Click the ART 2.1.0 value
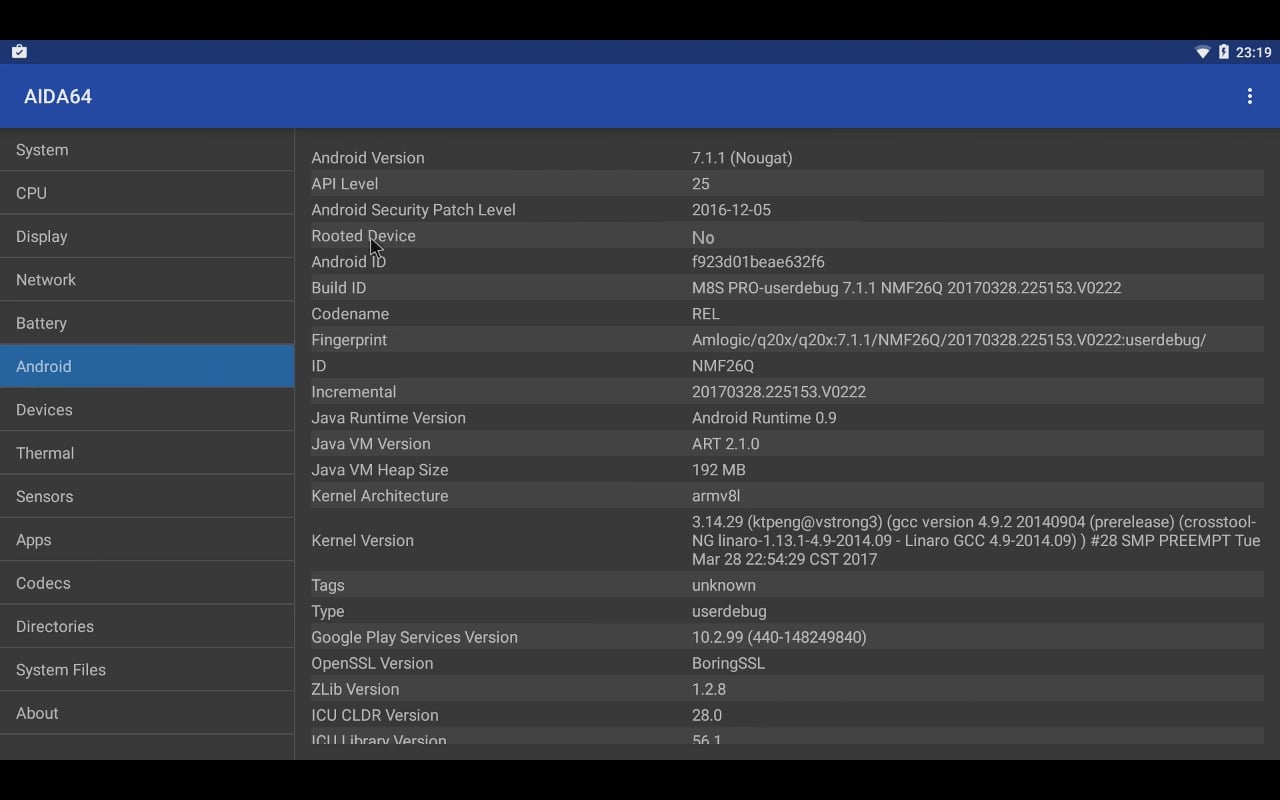Image resolution: width=1280 pixels, height=800 pixels. coord(725,444)
